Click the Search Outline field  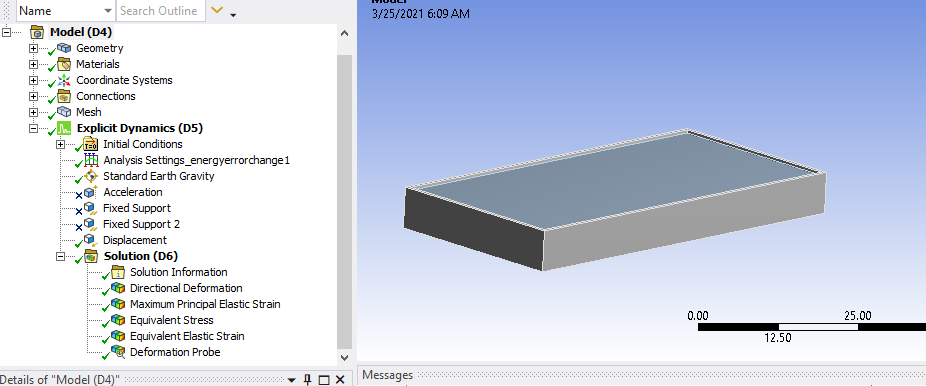tap(161, 11)
